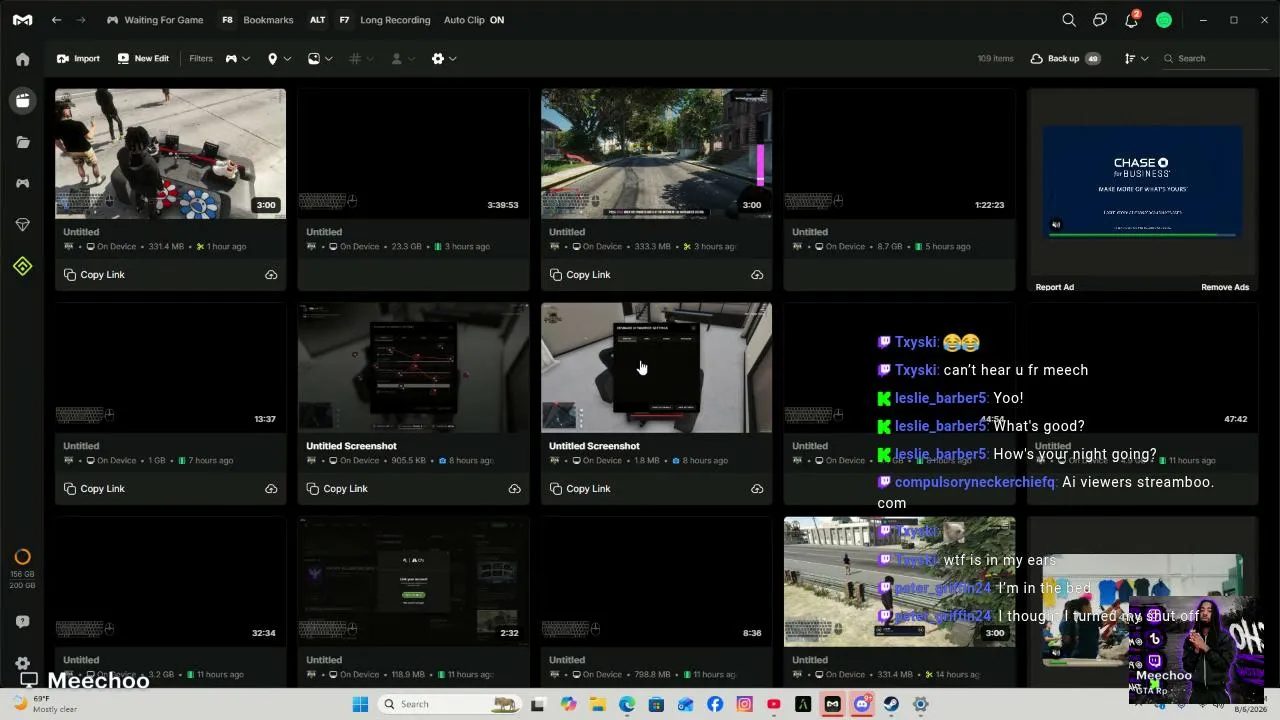
Task: Toggle Auto Clip ON
Action: (x=474, y=20)
